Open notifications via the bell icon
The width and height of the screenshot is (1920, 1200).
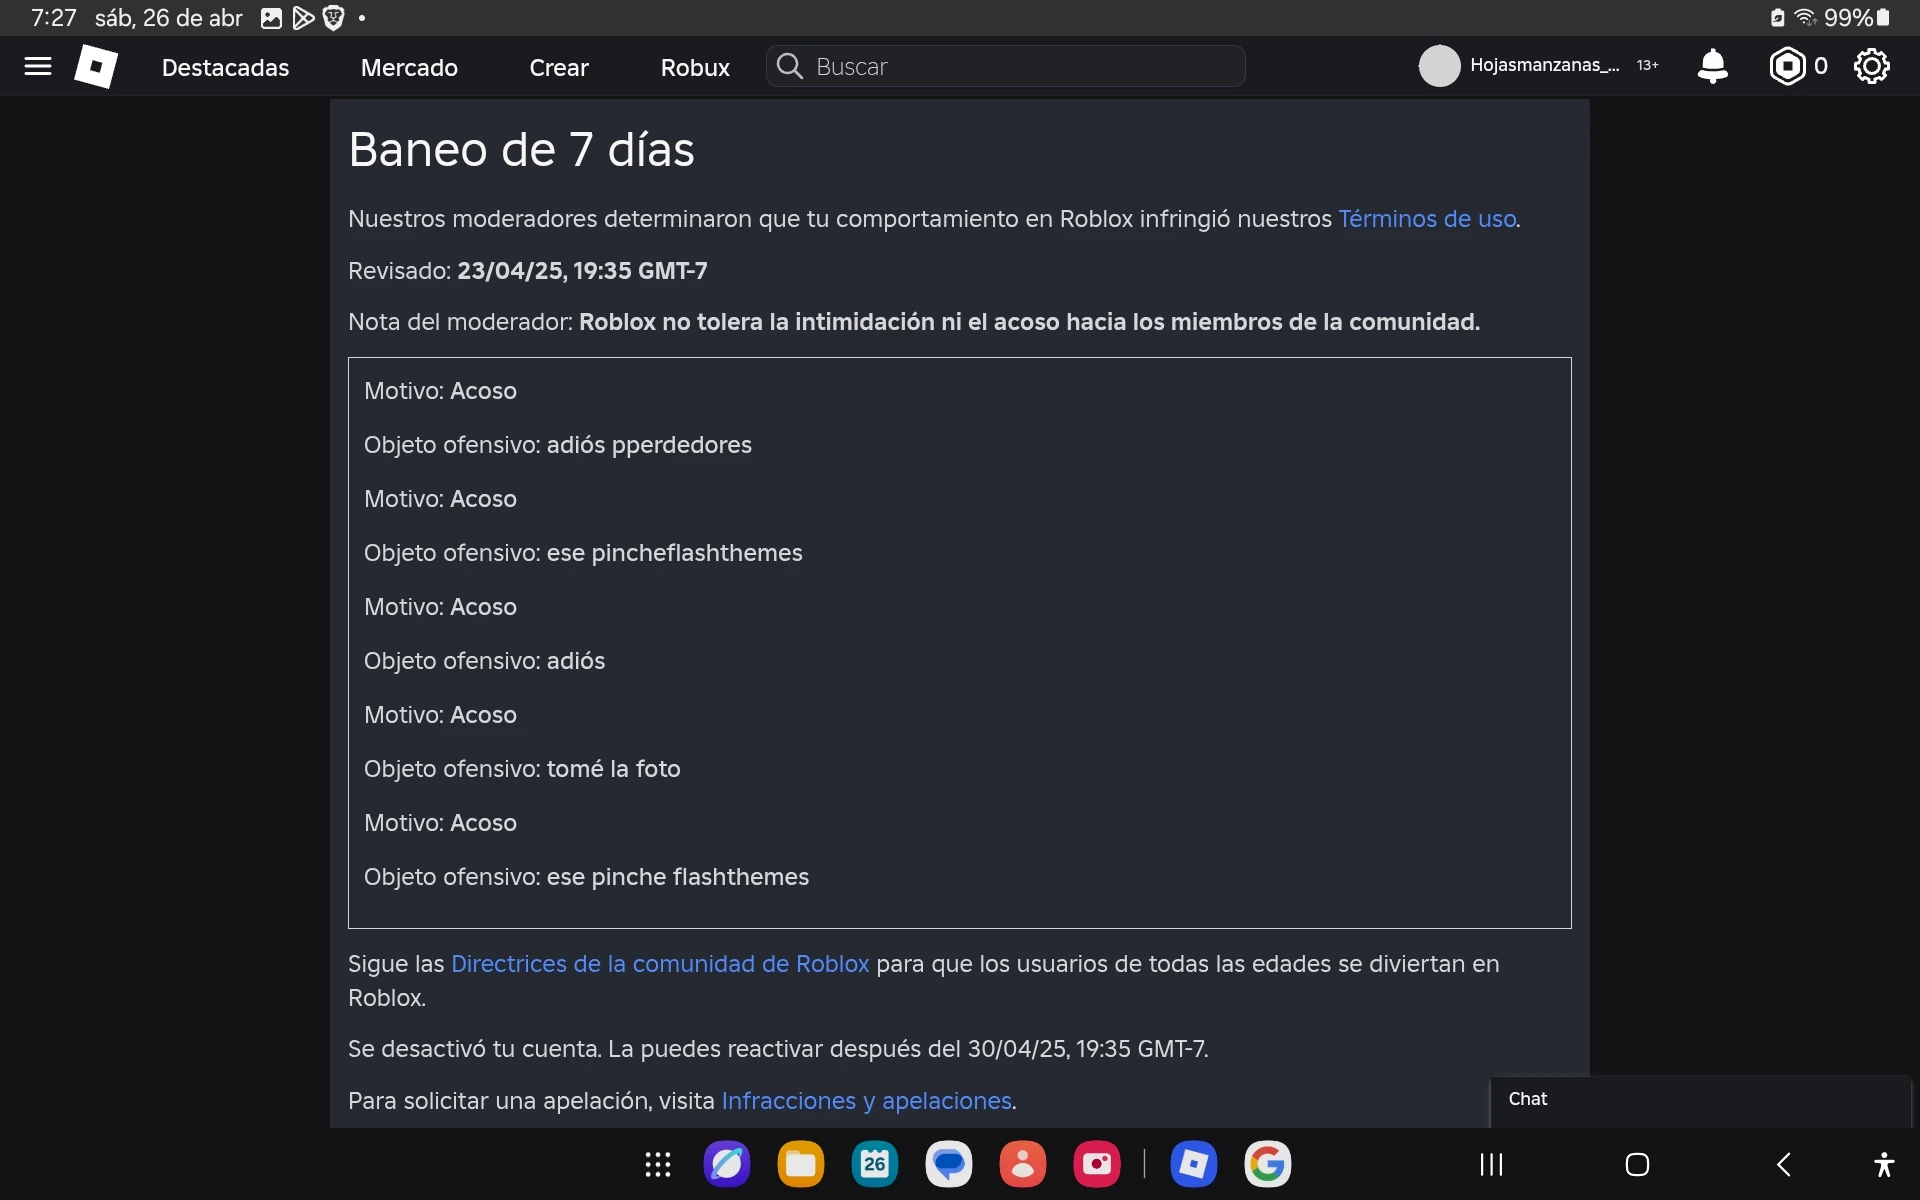[1713, 66]
